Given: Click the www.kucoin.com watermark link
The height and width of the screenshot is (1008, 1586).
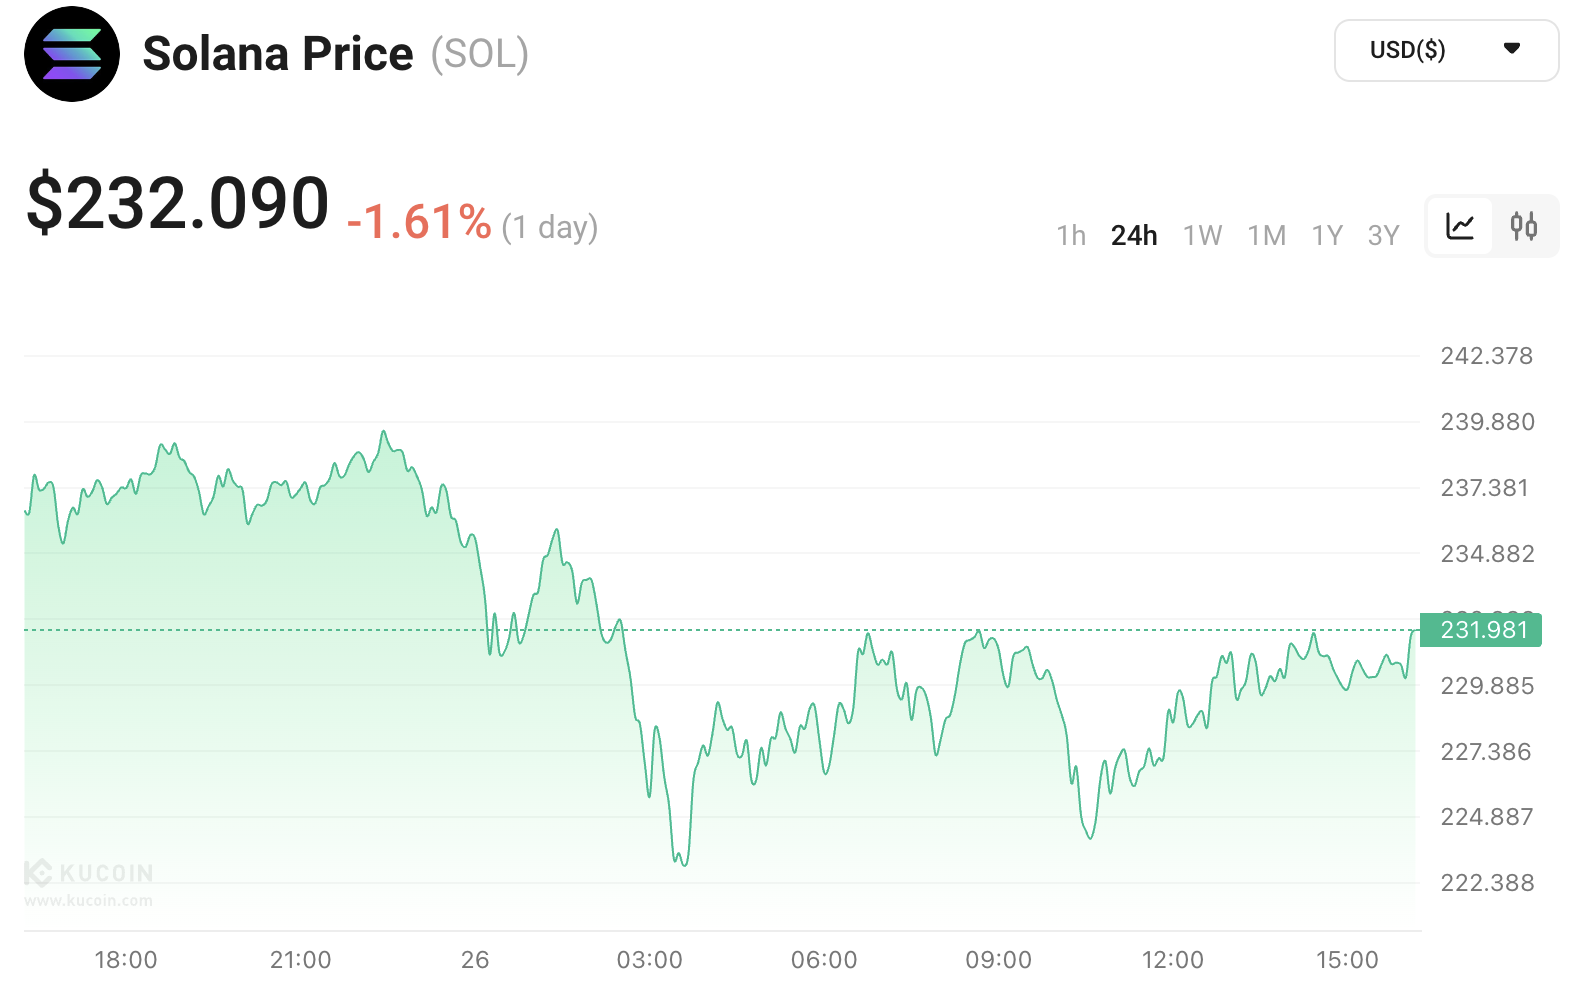Looking at the screenshot, I should (89, 901).
